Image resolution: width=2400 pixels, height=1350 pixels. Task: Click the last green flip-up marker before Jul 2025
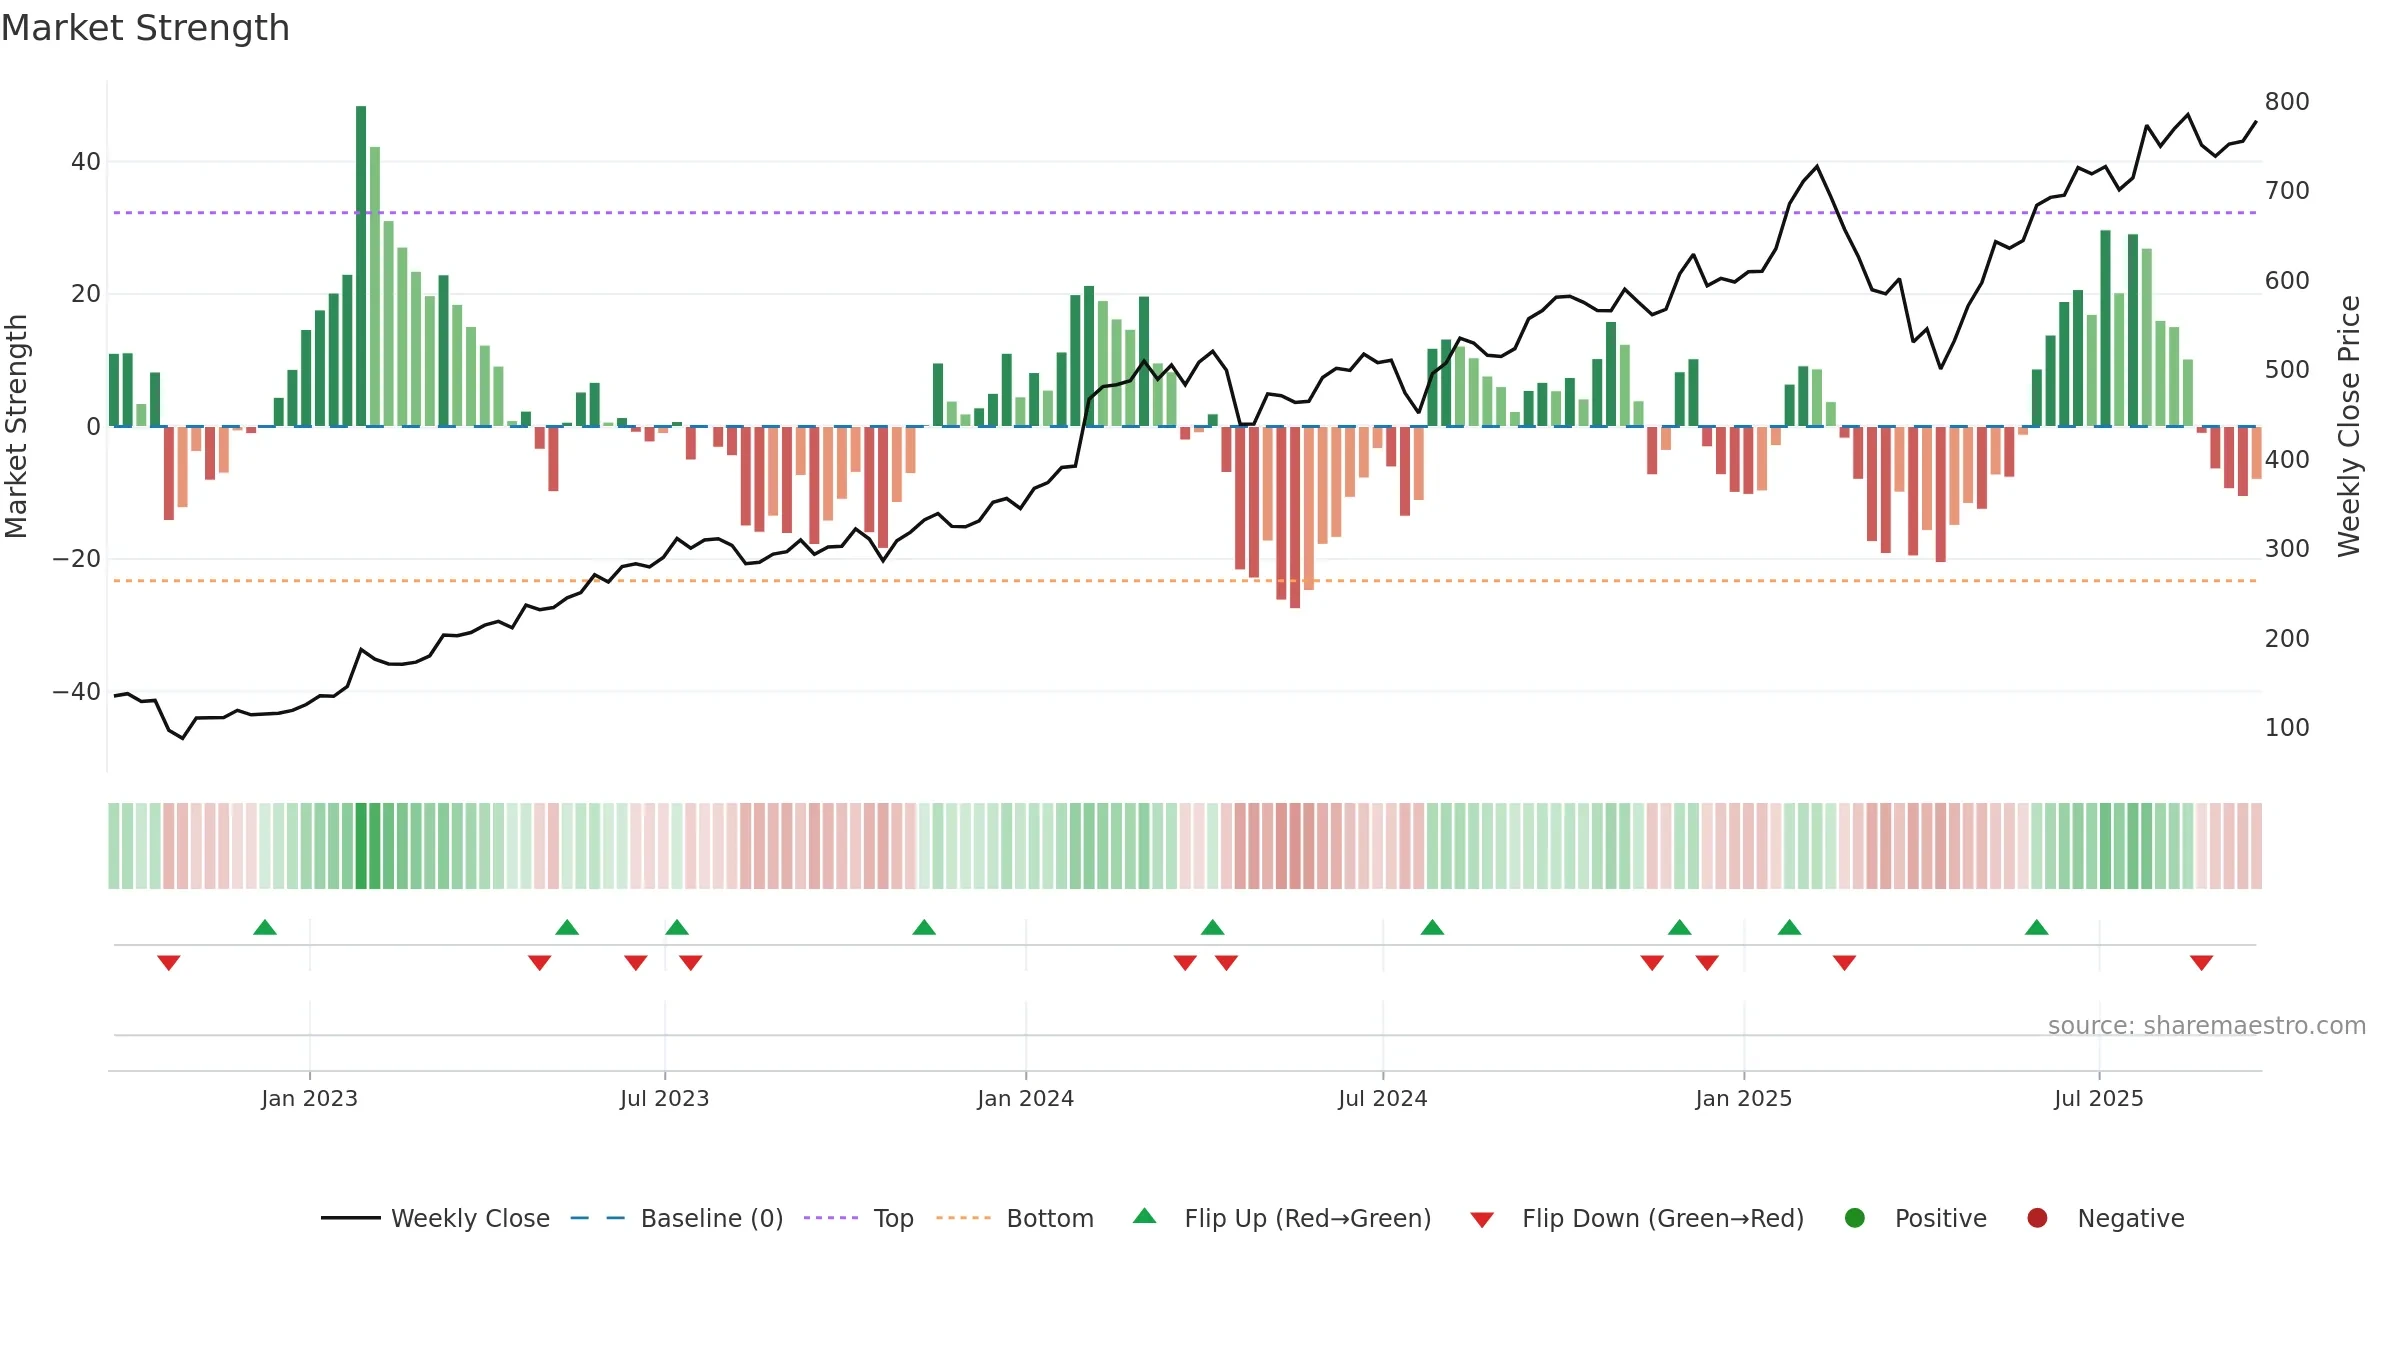(2037, 927)
